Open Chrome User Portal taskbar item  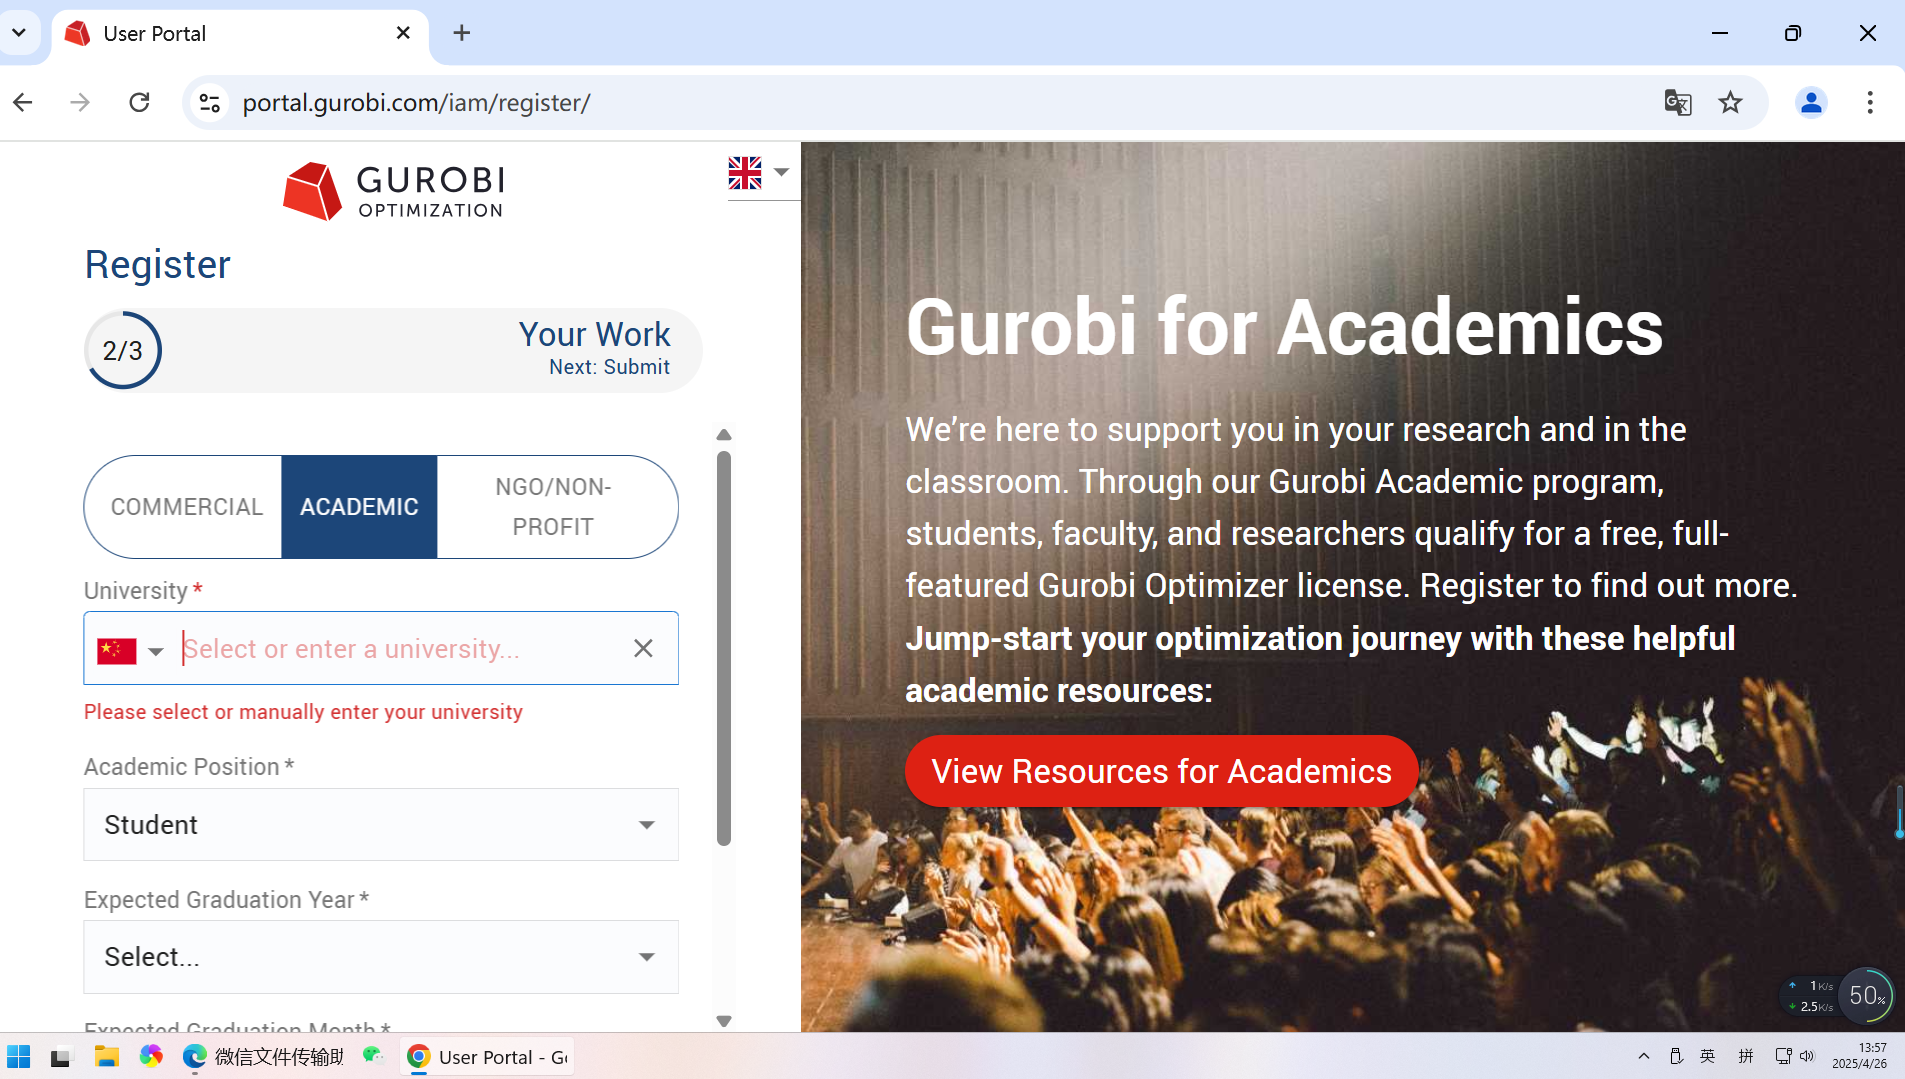(487, 1057)
